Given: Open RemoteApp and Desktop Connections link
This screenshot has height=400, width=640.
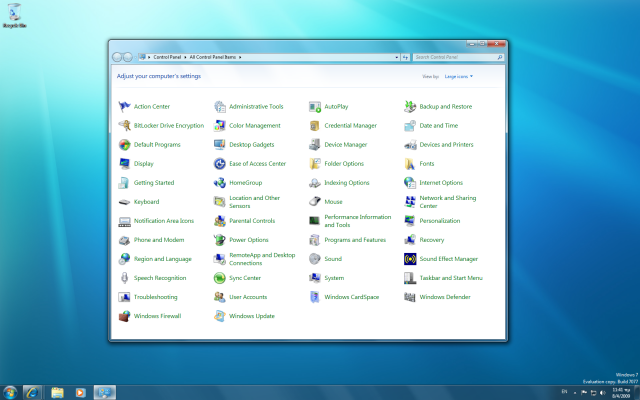Looking at the screenshot, I should (x=262, y=259).
